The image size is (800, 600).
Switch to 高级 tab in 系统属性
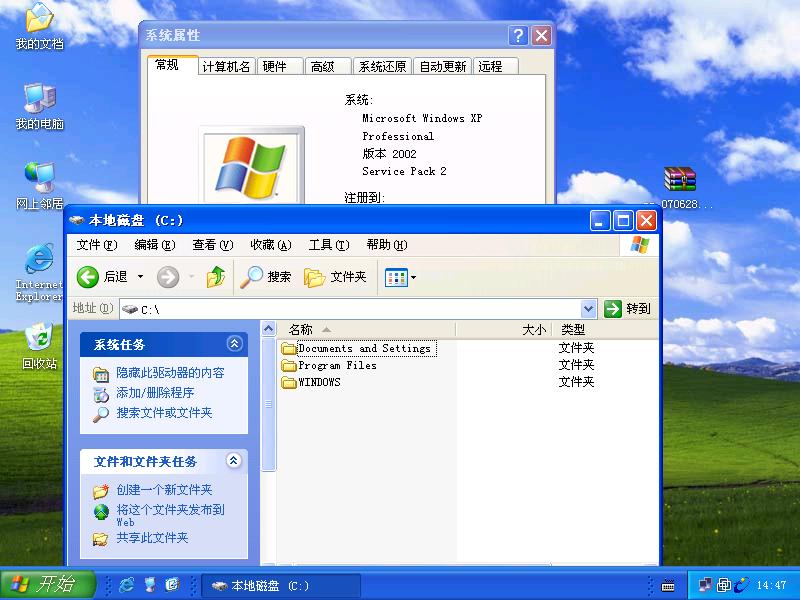[327, 67]
